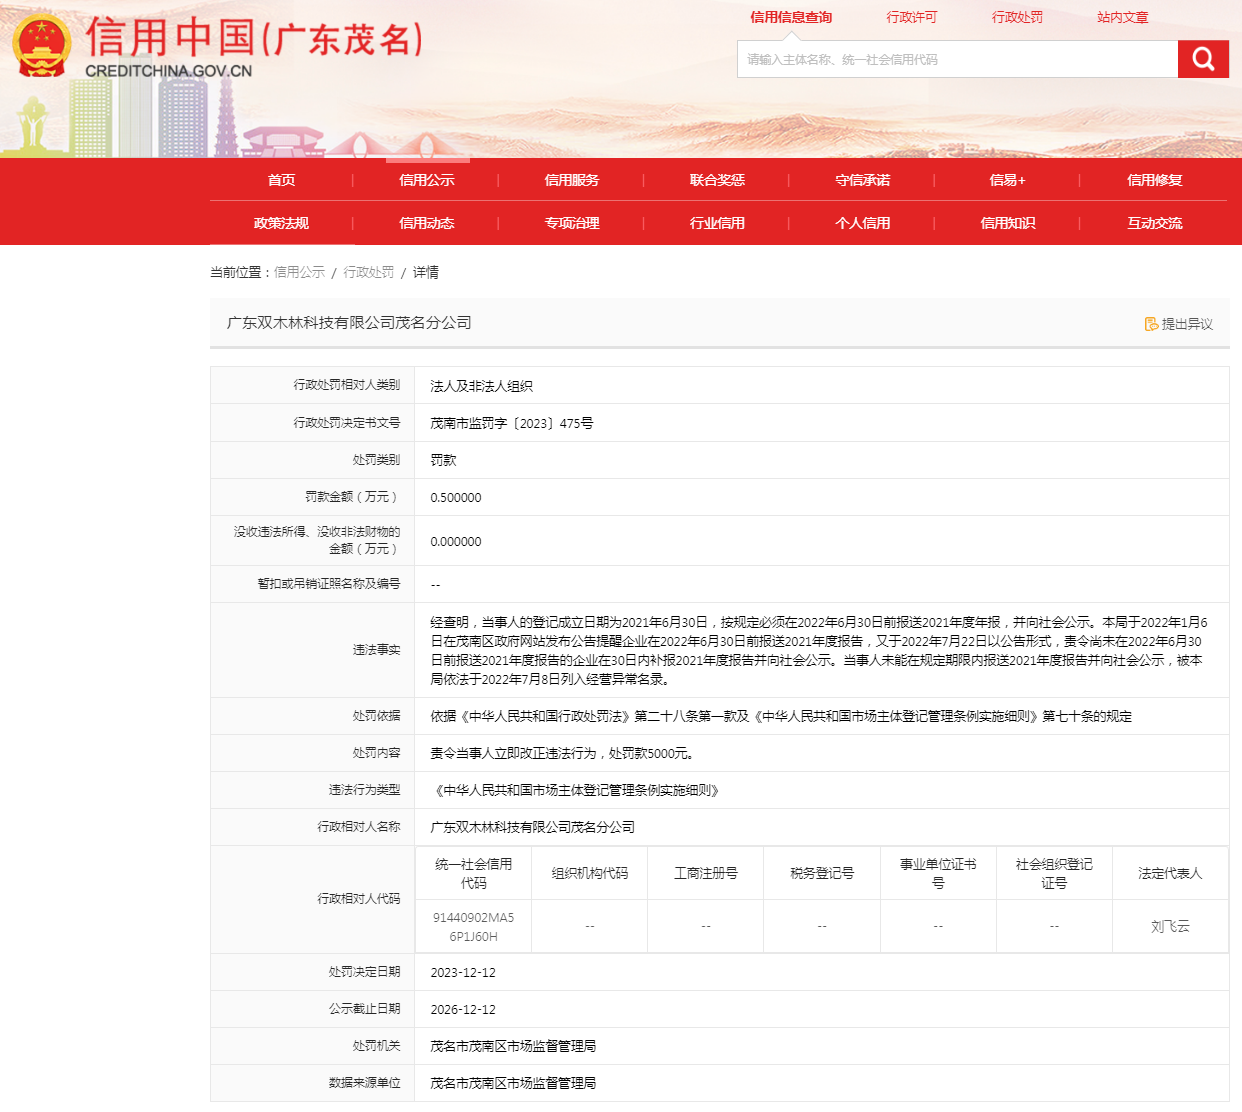Open the 信易+ menu item

coord(1008,180)
